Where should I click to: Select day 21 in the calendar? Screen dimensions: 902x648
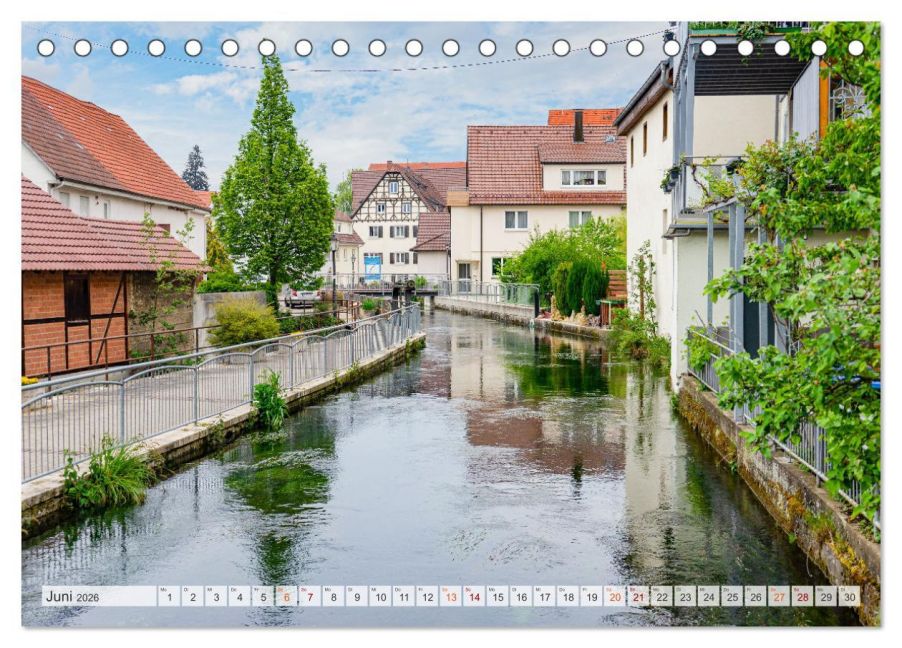[639, 596]
